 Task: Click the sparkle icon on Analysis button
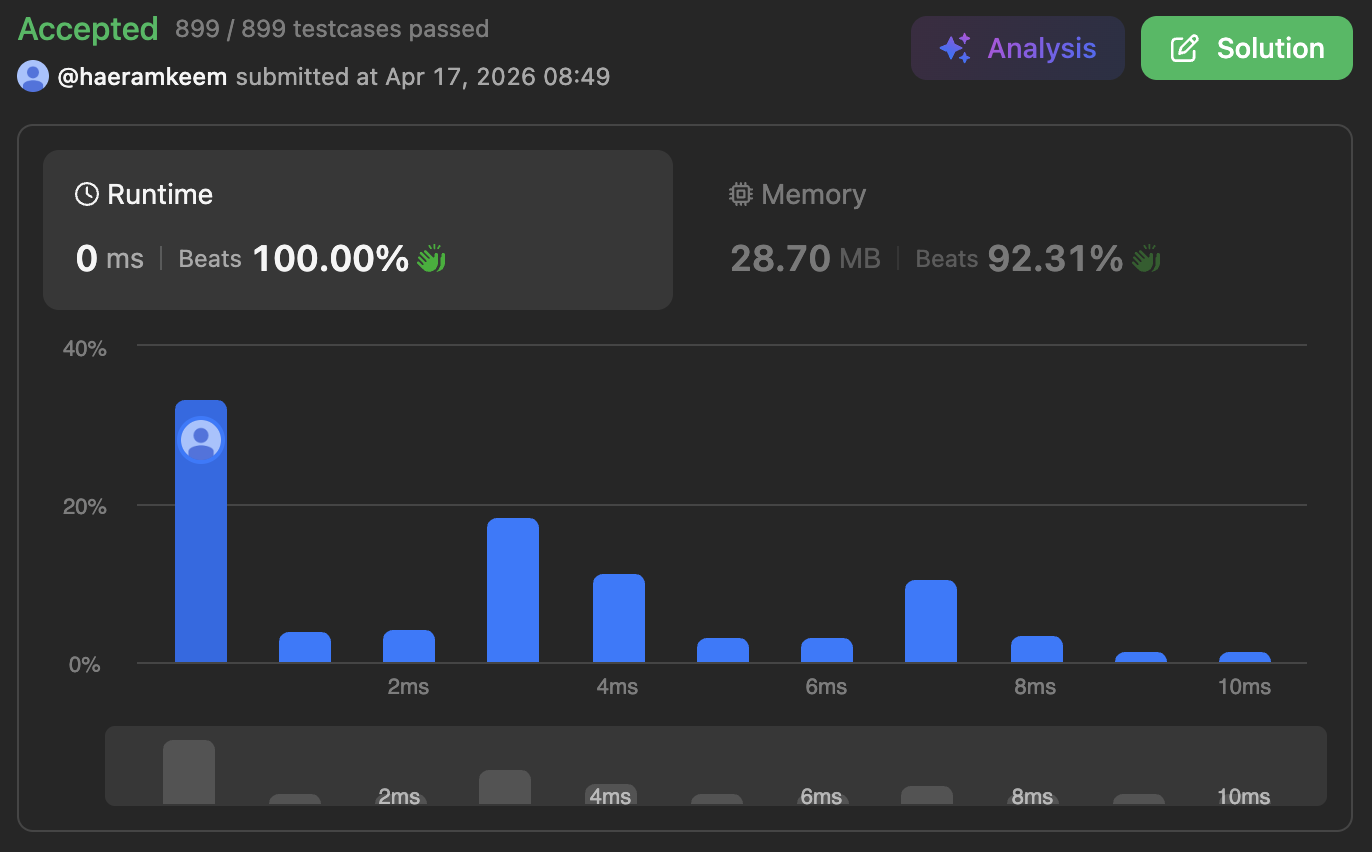[954, 48]
